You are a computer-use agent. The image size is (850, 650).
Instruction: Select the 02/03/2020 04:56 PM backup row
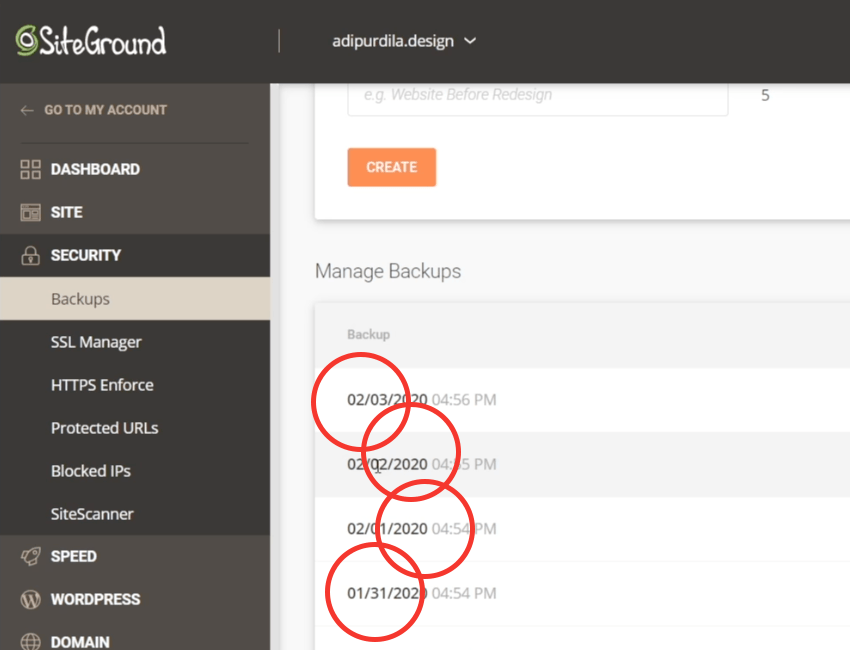pos(582,400)
